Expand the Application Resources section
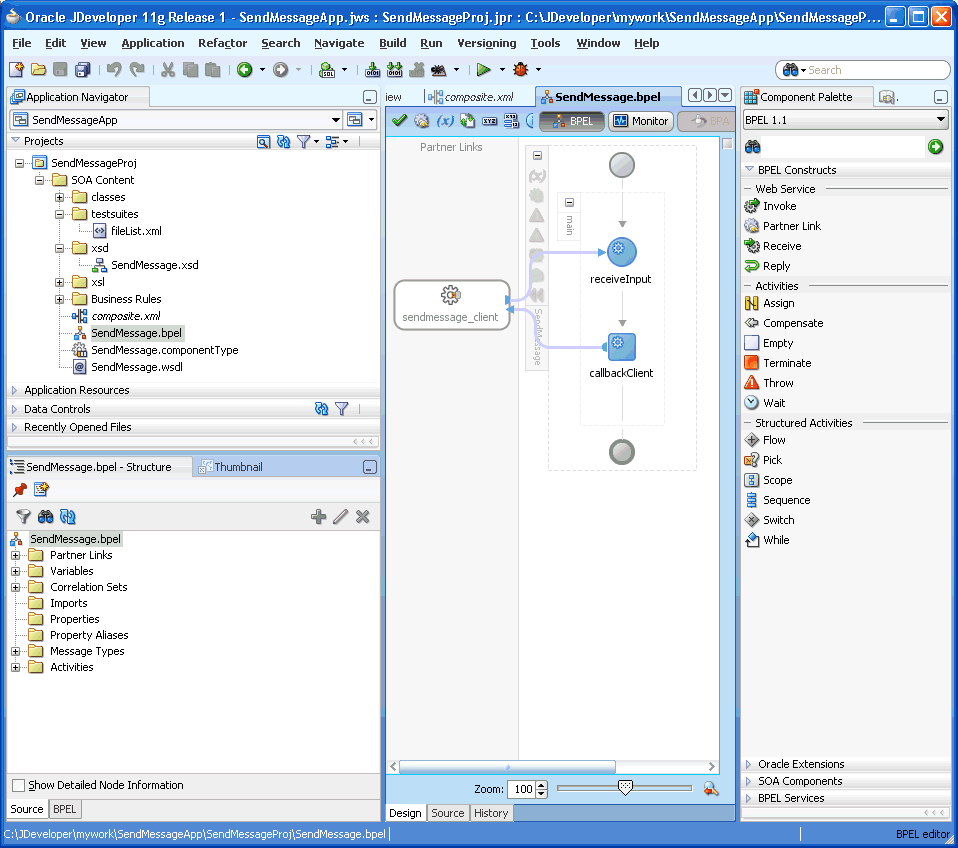The width and height of the screenshot is (958, 848). [x=15, y=390]
